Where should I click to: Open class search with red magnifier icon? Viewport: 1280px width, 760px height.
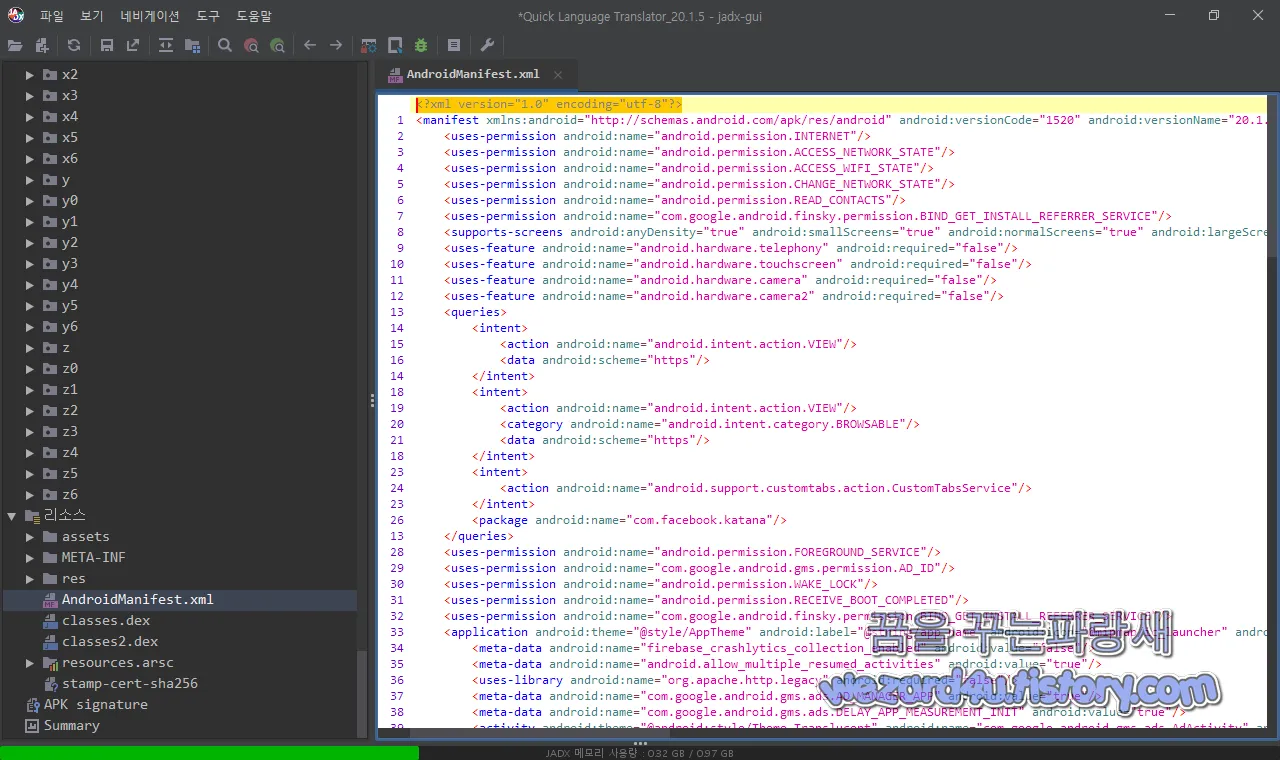click(x=251, y=45)
